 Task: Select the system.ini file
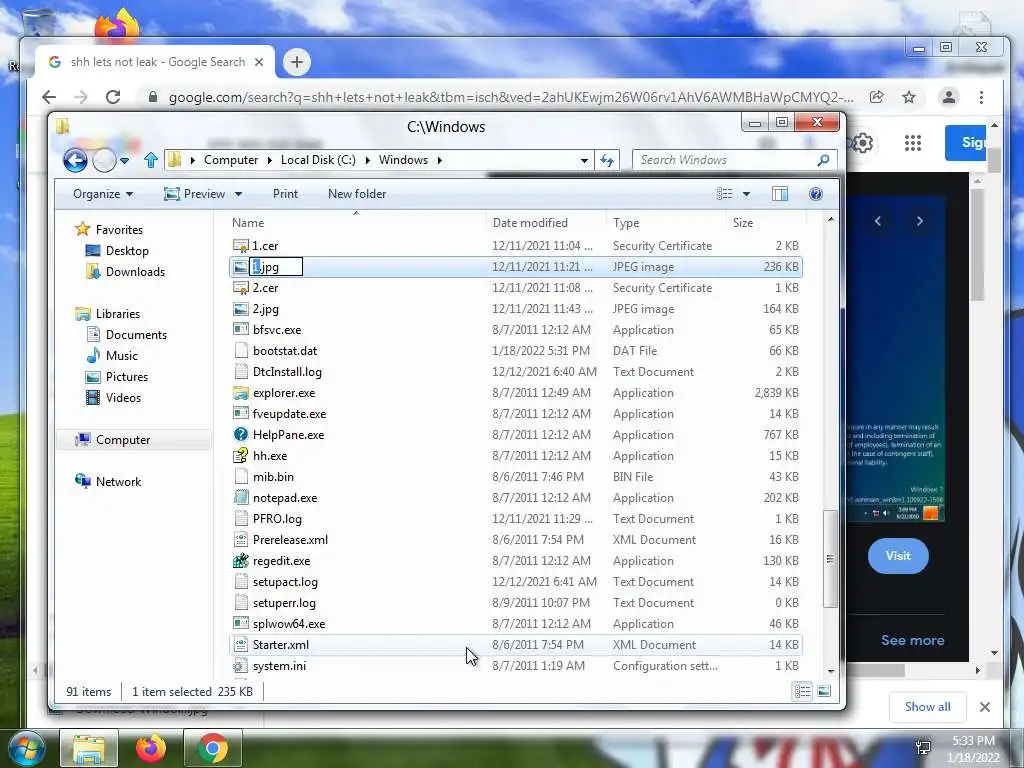click(x=516, y=666)
